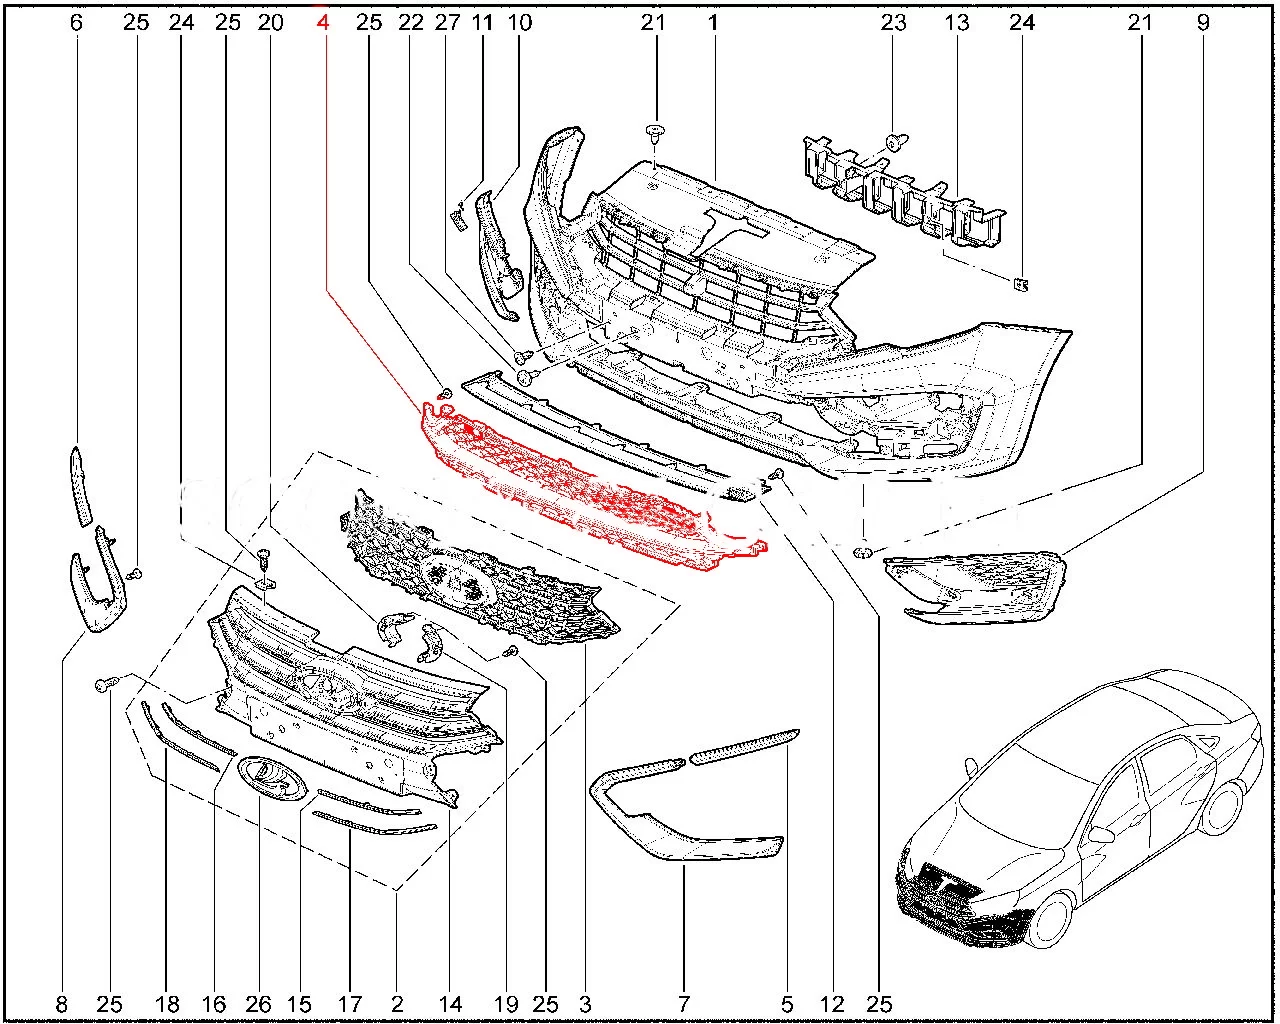
Task: Click part number 1 label at top
Action: tap(715, 22)
